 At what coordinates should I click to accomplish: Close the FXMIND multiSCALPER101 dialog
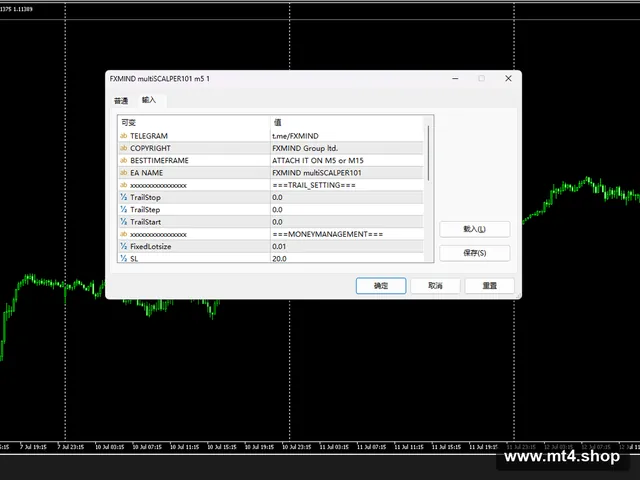click(x=508, y=78)
